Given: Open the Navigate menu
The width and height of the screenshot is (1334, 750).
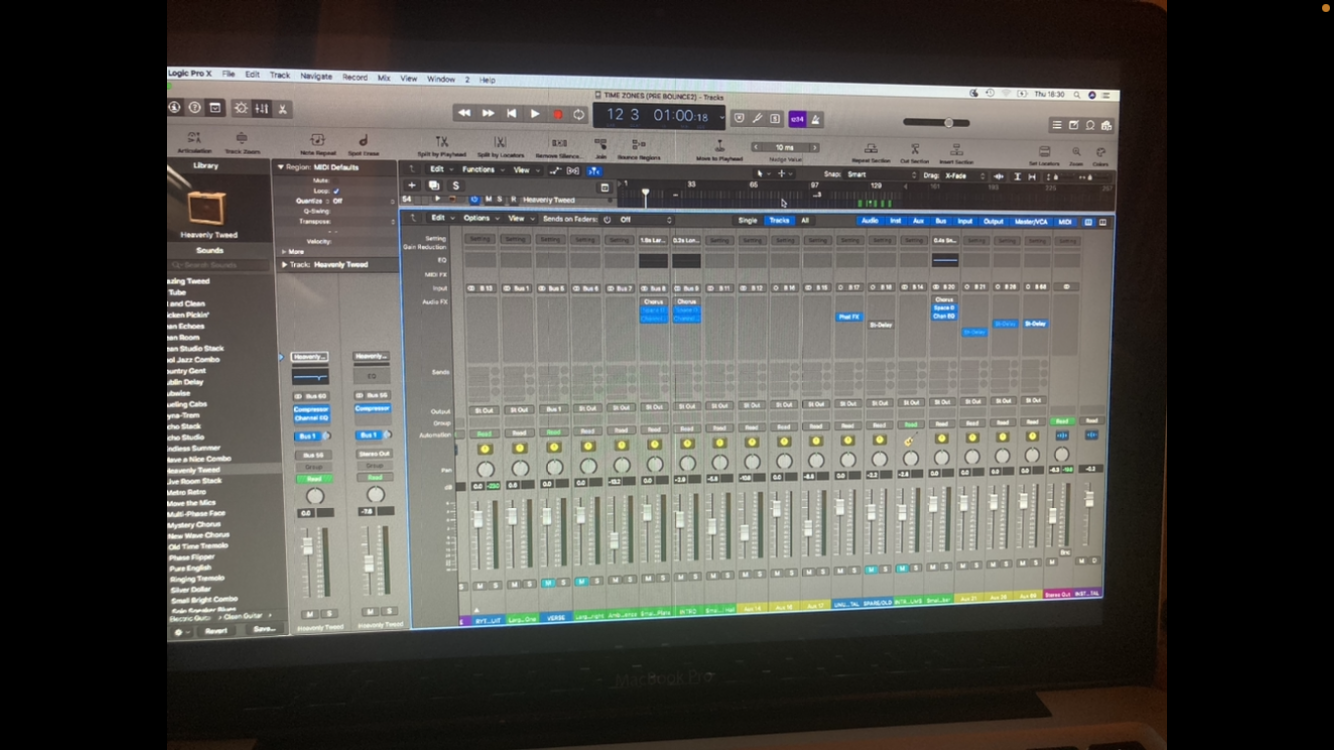Looking at the screenshot, I should [316, 76].
